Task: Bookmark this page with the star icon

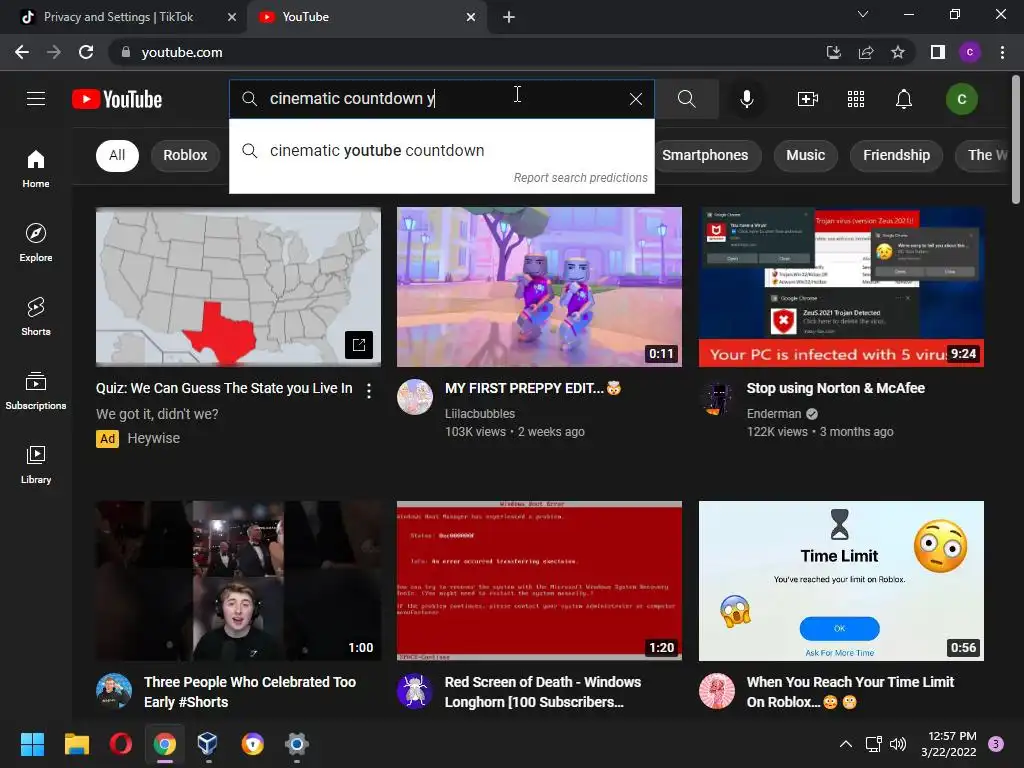Action: click(898, 52)
